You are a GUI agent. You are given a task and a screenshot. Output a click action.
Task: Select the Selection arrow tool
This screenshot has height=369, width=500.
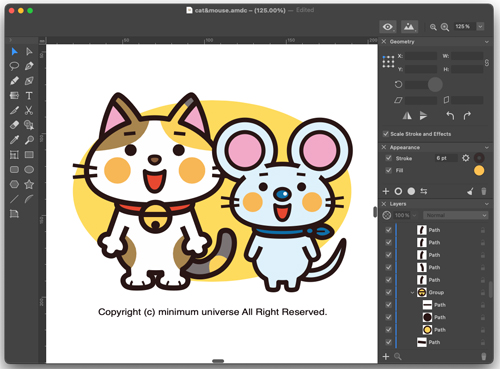click(x=14, y=52)
